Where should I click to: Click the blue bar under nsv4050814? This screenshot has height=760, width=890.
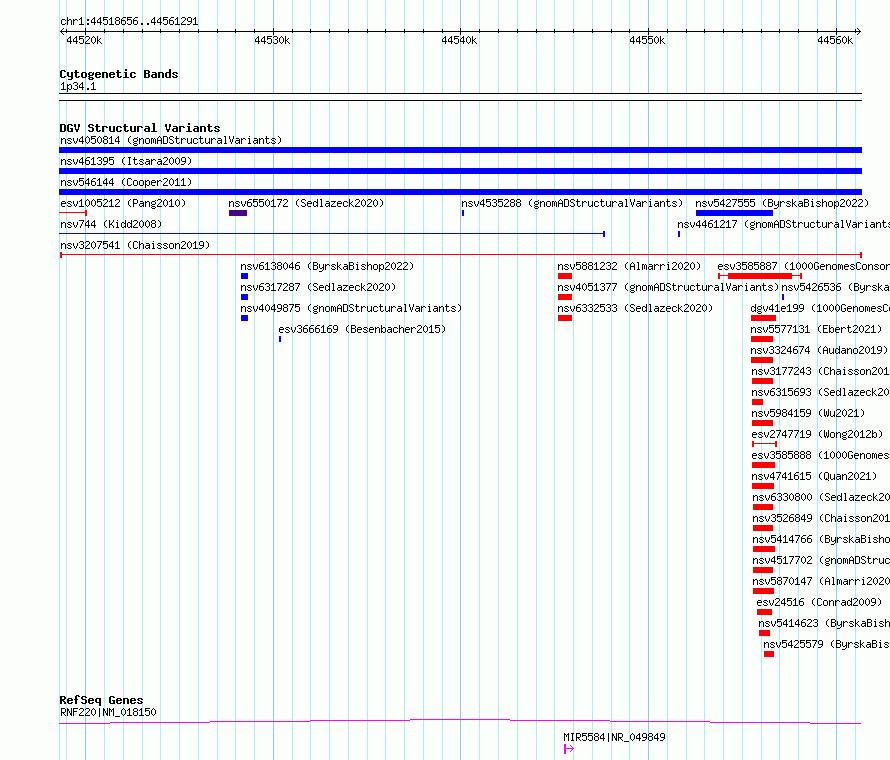[x=460, y=150]
